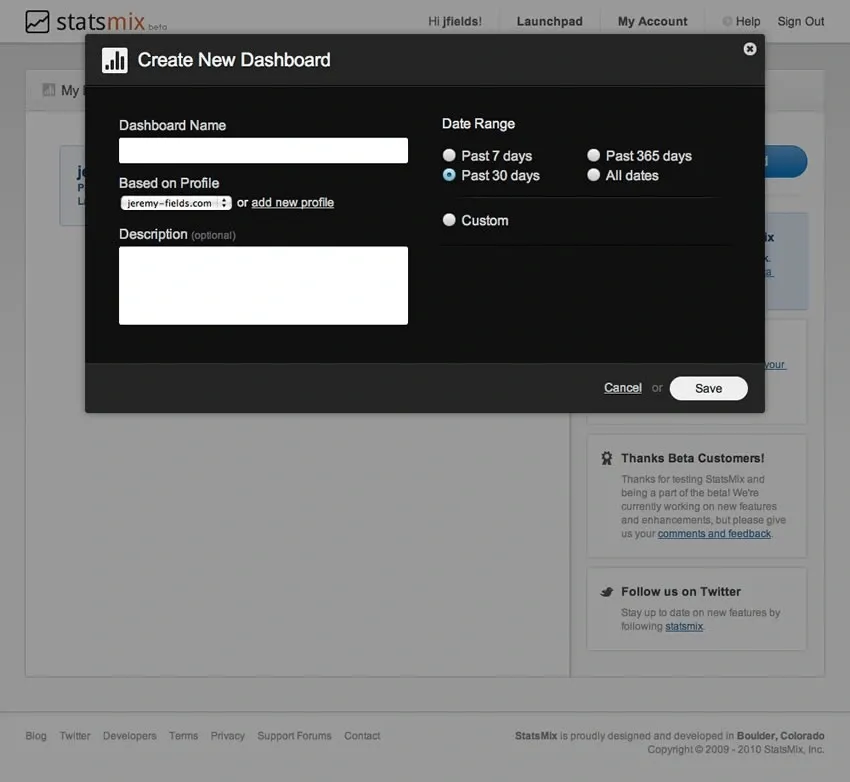
Task: Click the add new profile link
Action: click(292, 203)
